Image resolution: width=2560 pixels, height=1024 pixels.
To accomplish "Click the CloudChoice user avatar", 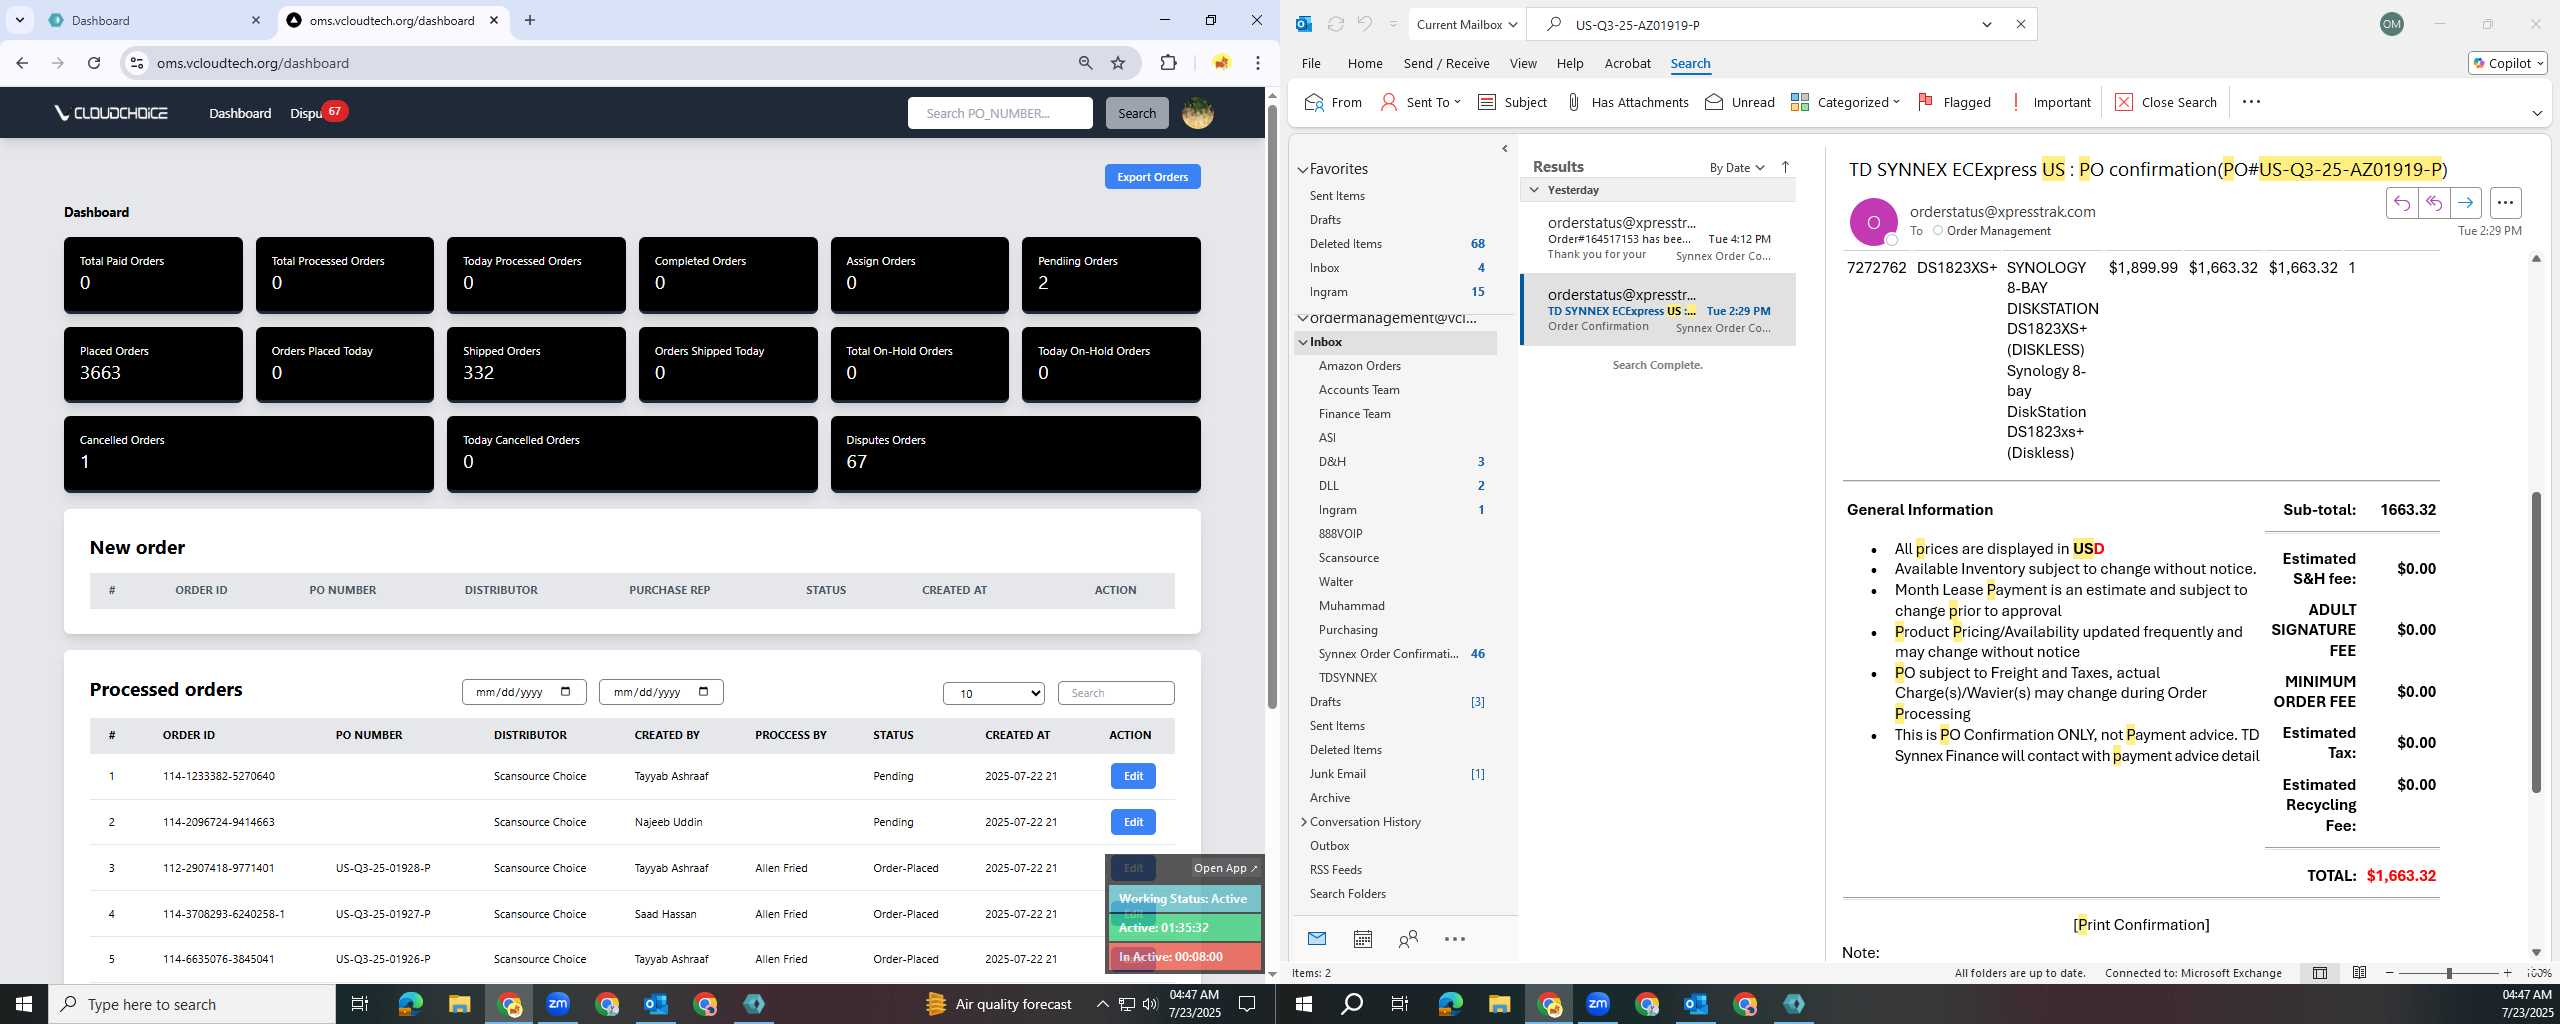I will (1198, 113).
